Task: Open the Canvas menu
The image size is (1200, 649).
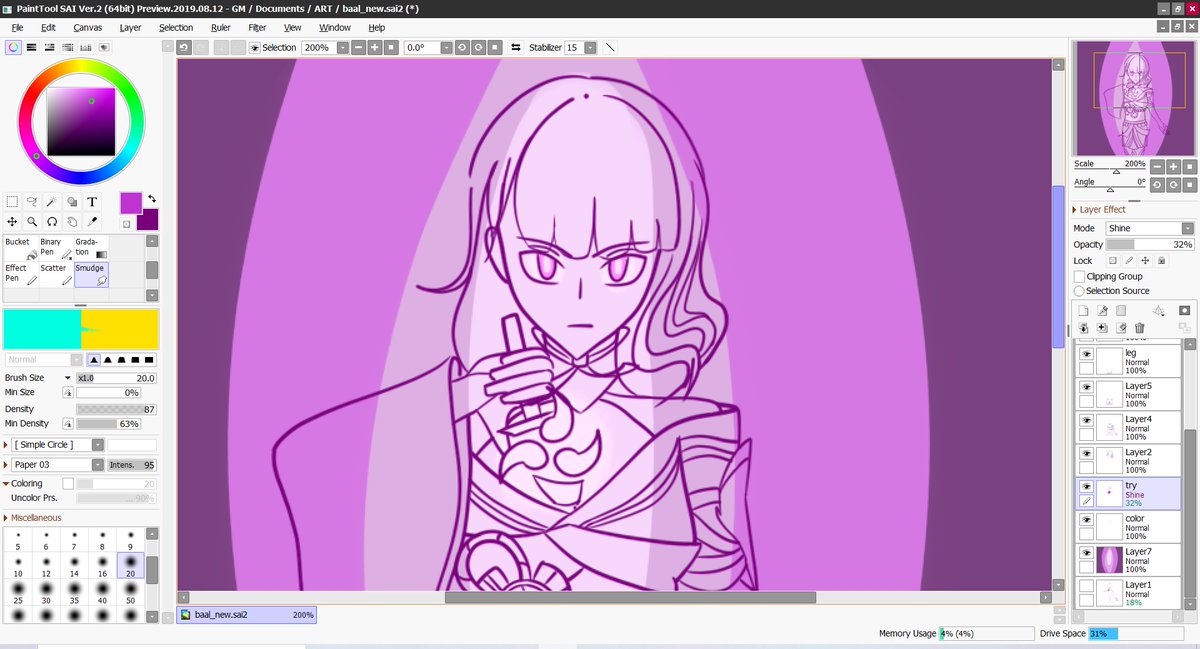Action: coord(87,28)
